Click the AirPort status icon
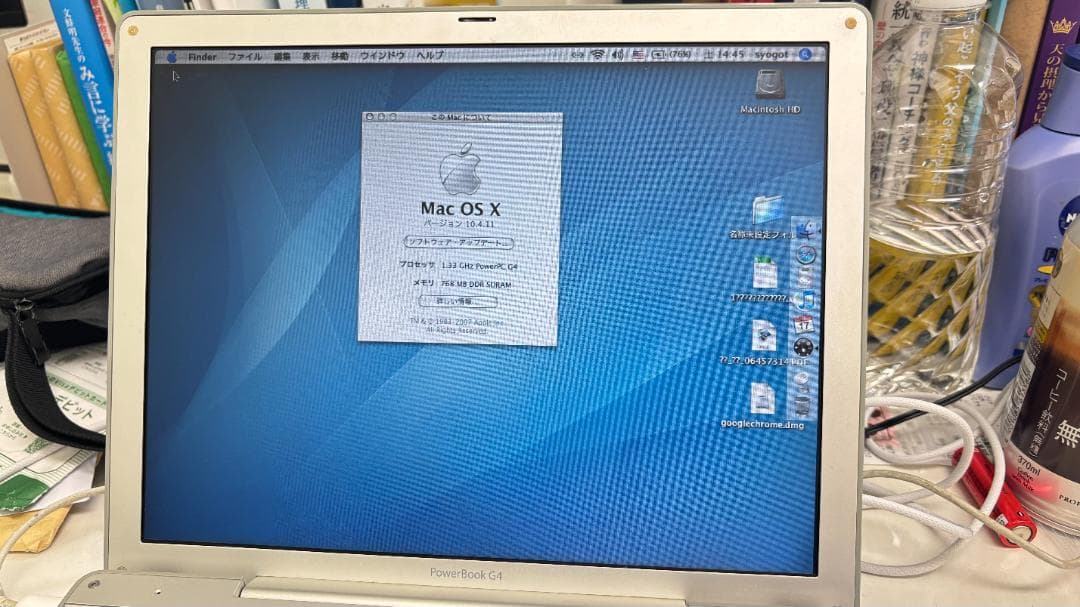The height and width of the screenshot is (607, 1080). pyautogui.click(x=597, y=58)
